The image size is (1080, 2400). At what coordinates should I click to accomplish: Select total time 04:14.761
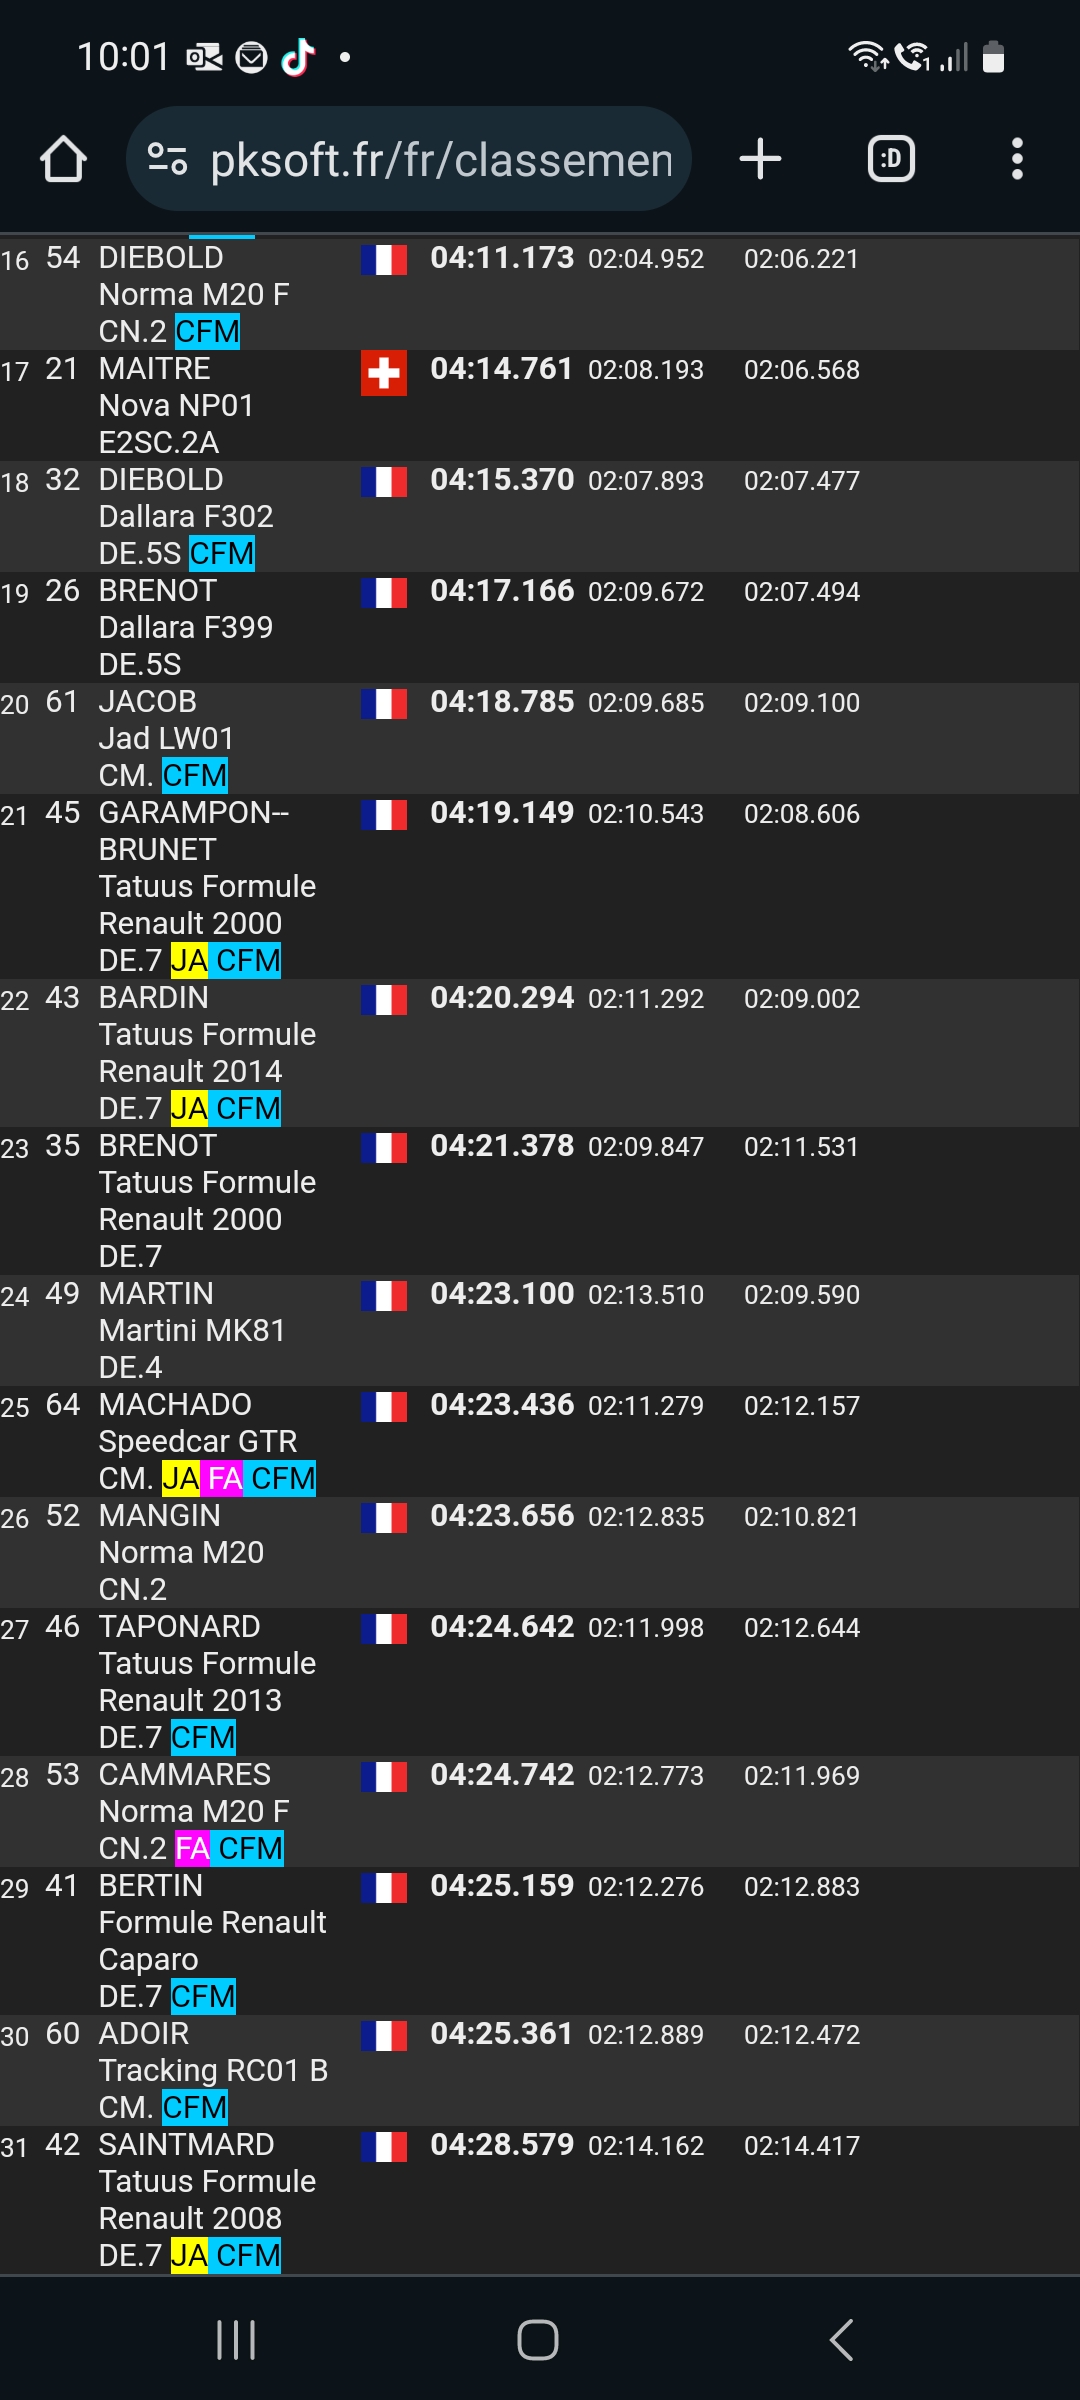(x=502, y=369)
